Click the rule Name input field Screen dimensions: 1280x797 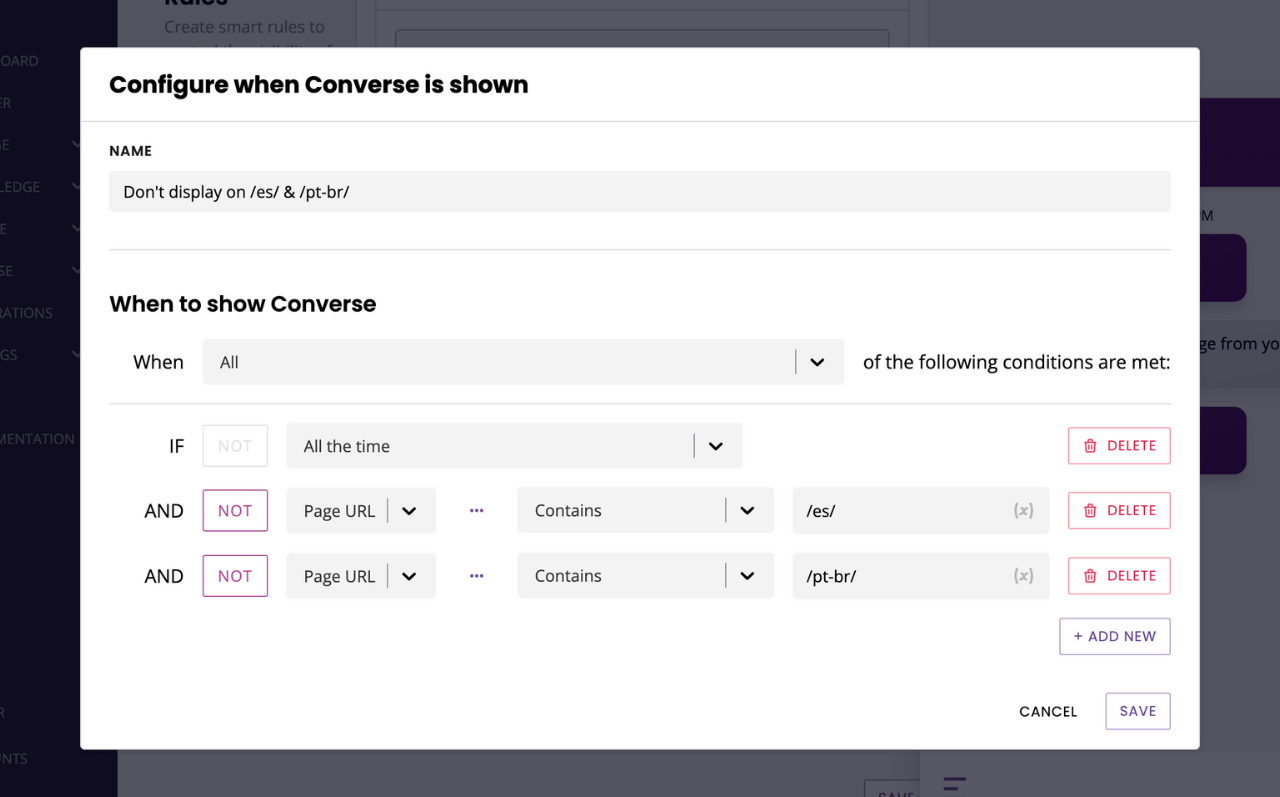coord(639,191)
